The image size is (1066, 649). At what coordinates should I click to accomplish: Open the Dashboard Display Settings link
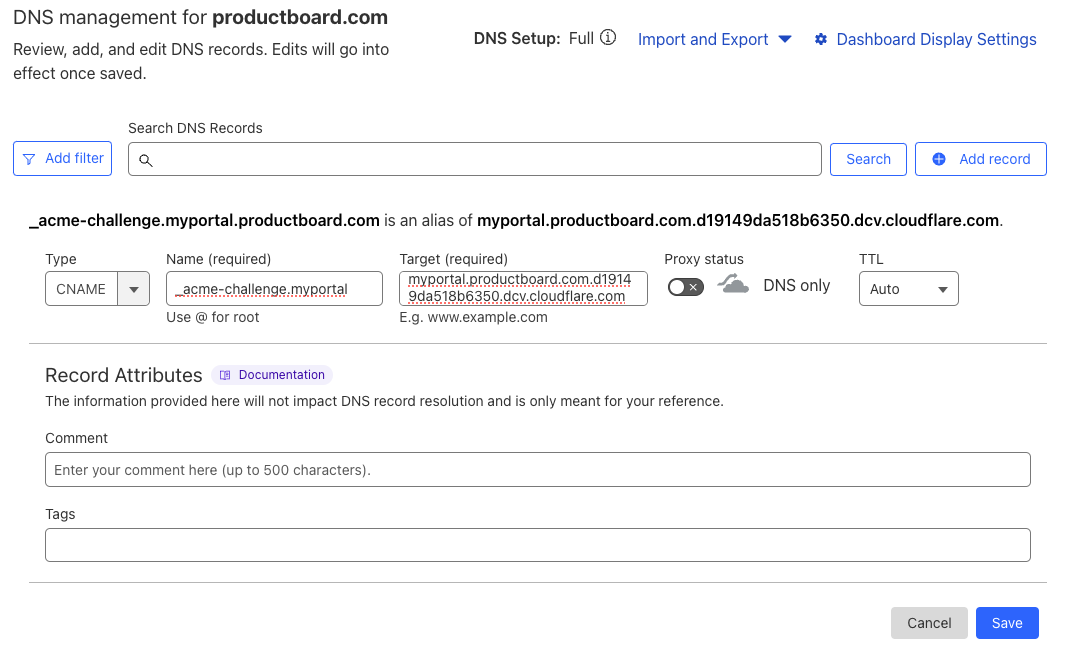tap(925, 39)
